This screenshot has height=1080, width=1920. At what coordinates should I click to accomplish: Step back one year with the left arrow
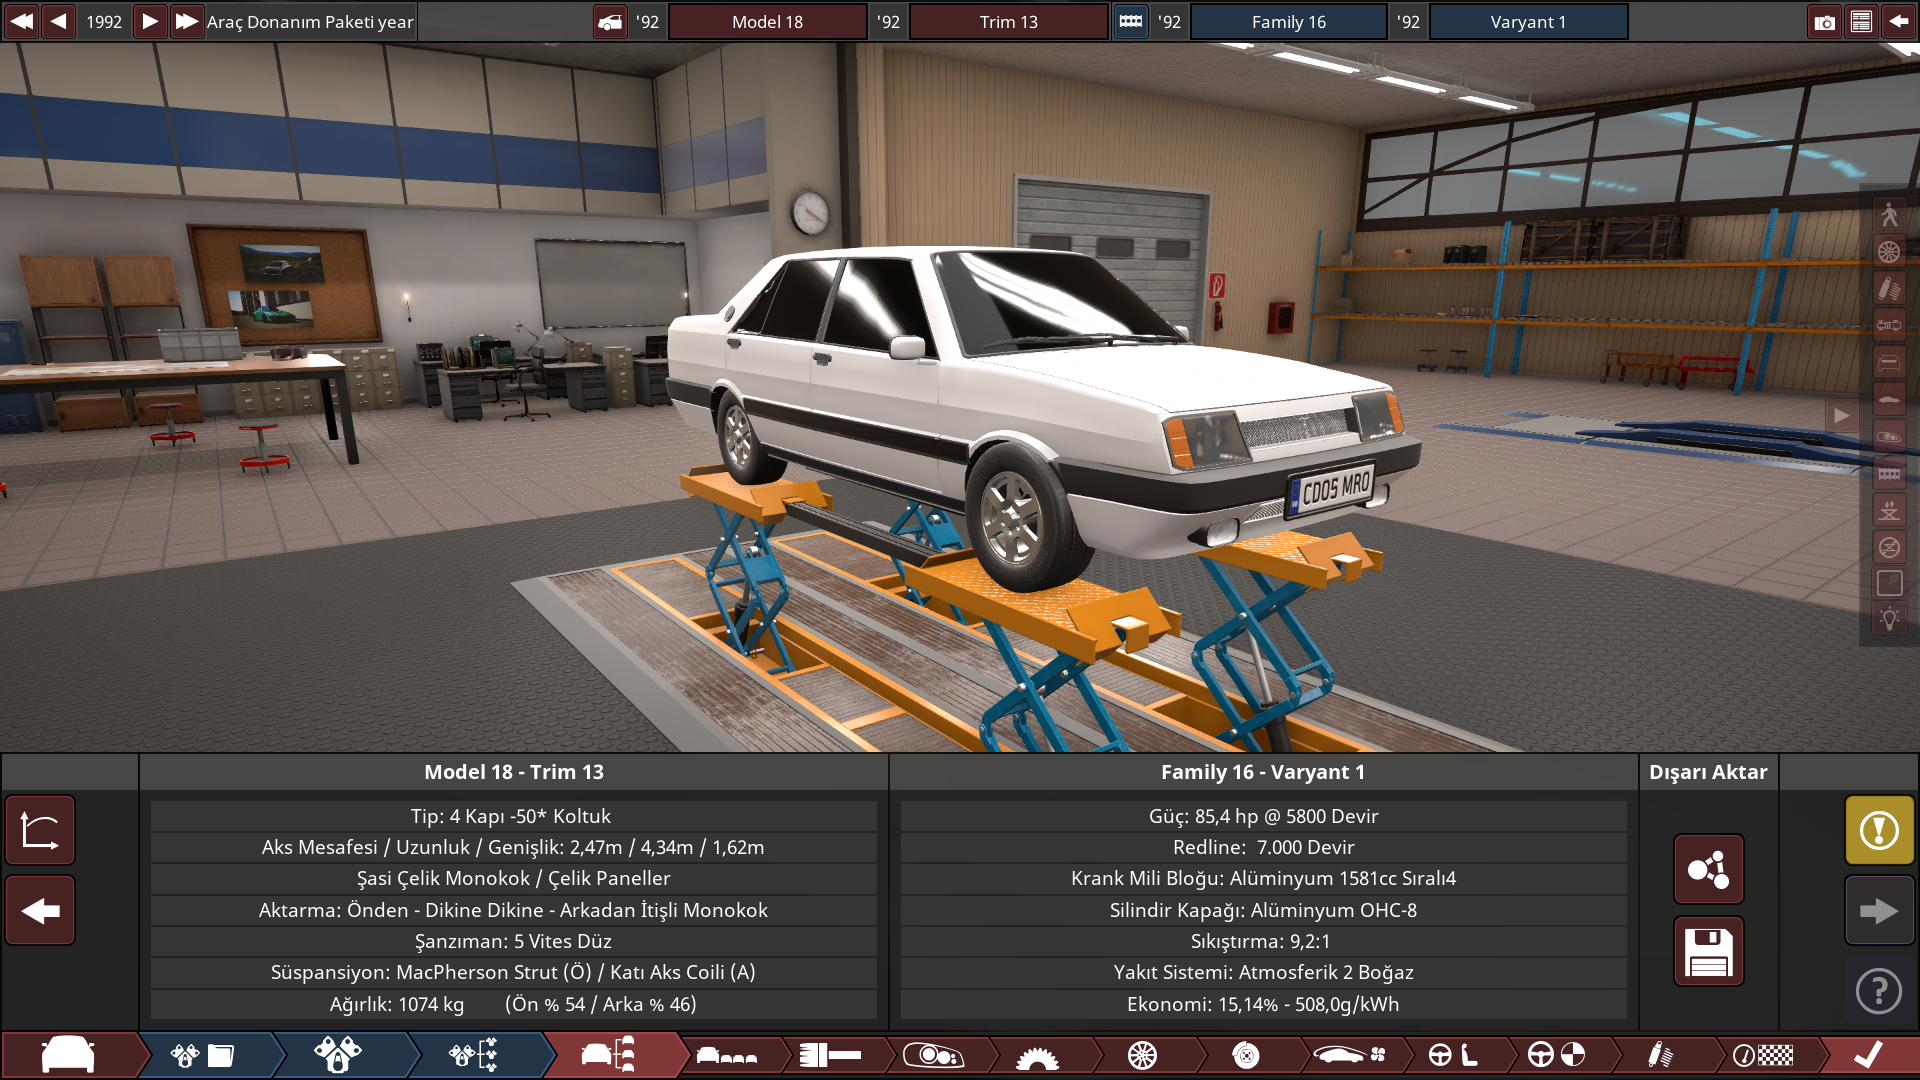click(x=58, y=21)
